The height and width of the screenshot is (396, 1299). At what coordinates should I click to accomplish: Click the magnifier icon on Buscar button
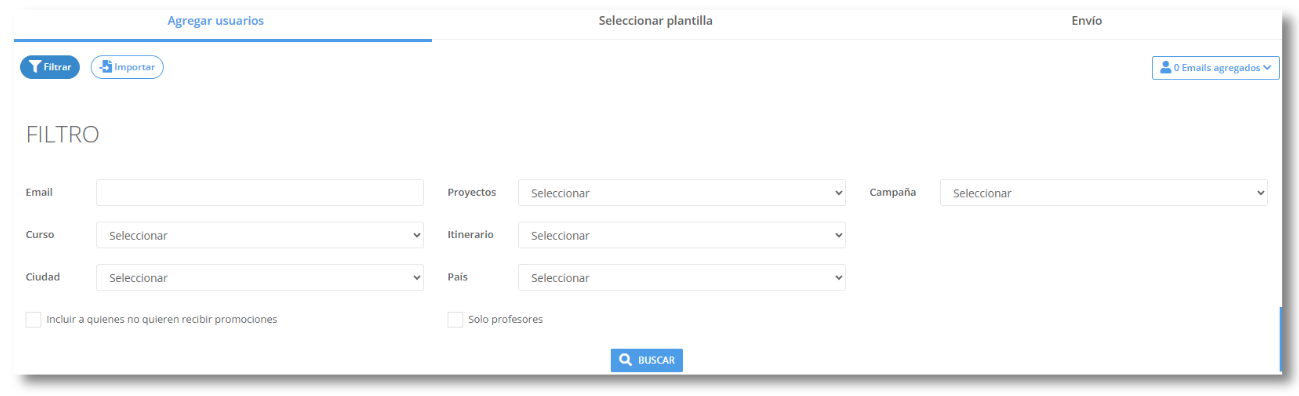point(625,360)
